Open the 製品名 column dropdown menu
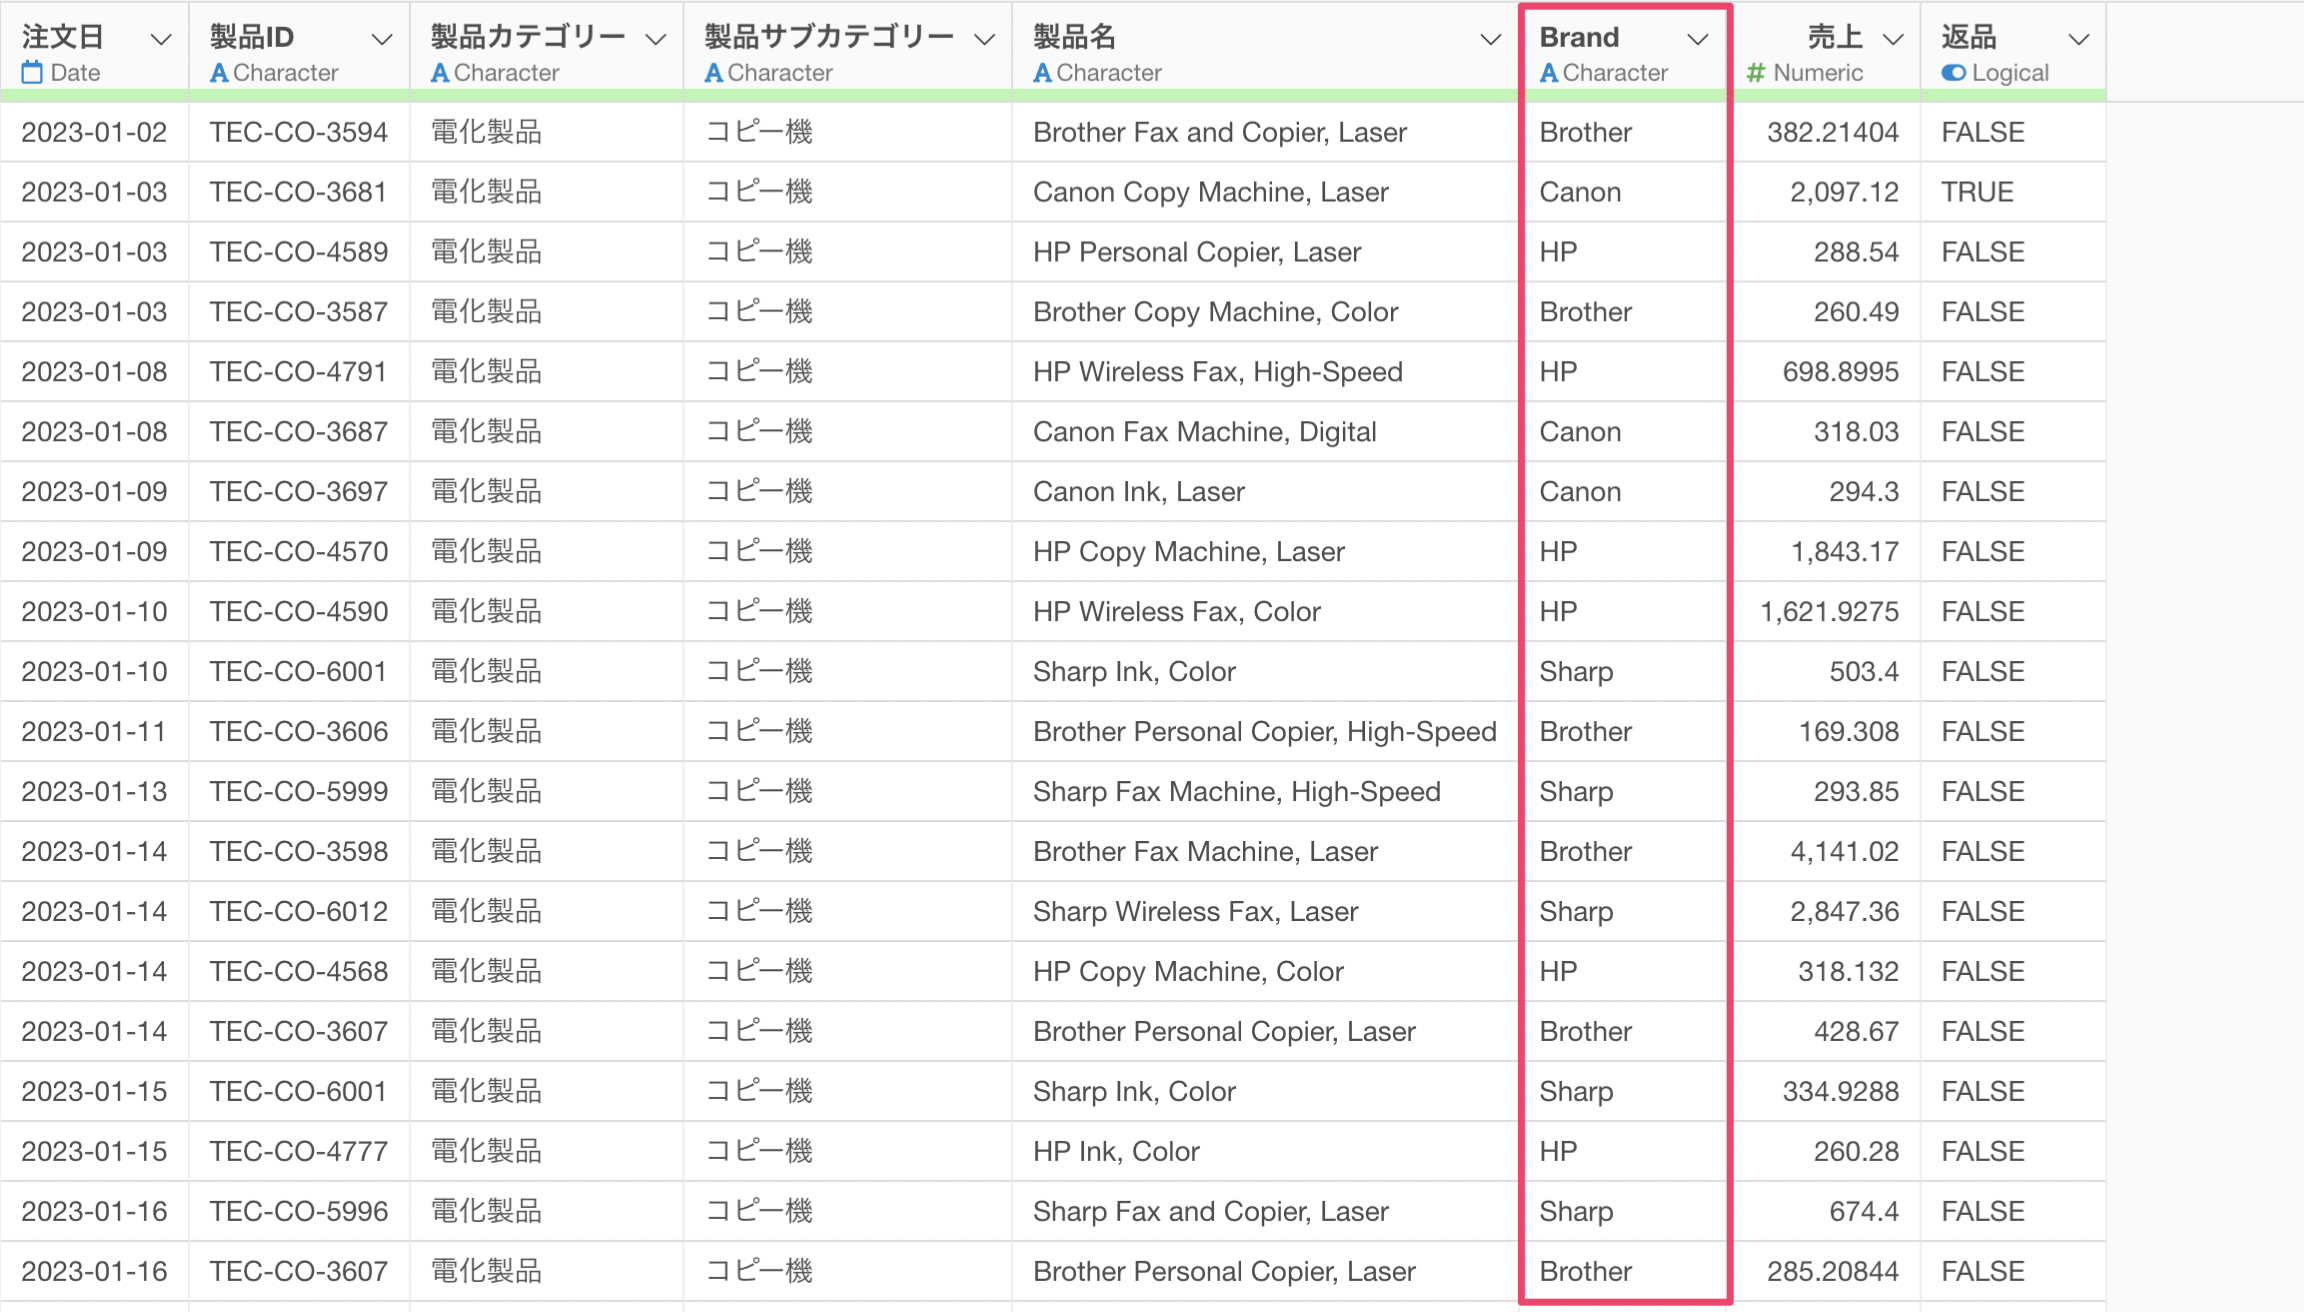2304x1312 pixels. [1490, 39]
